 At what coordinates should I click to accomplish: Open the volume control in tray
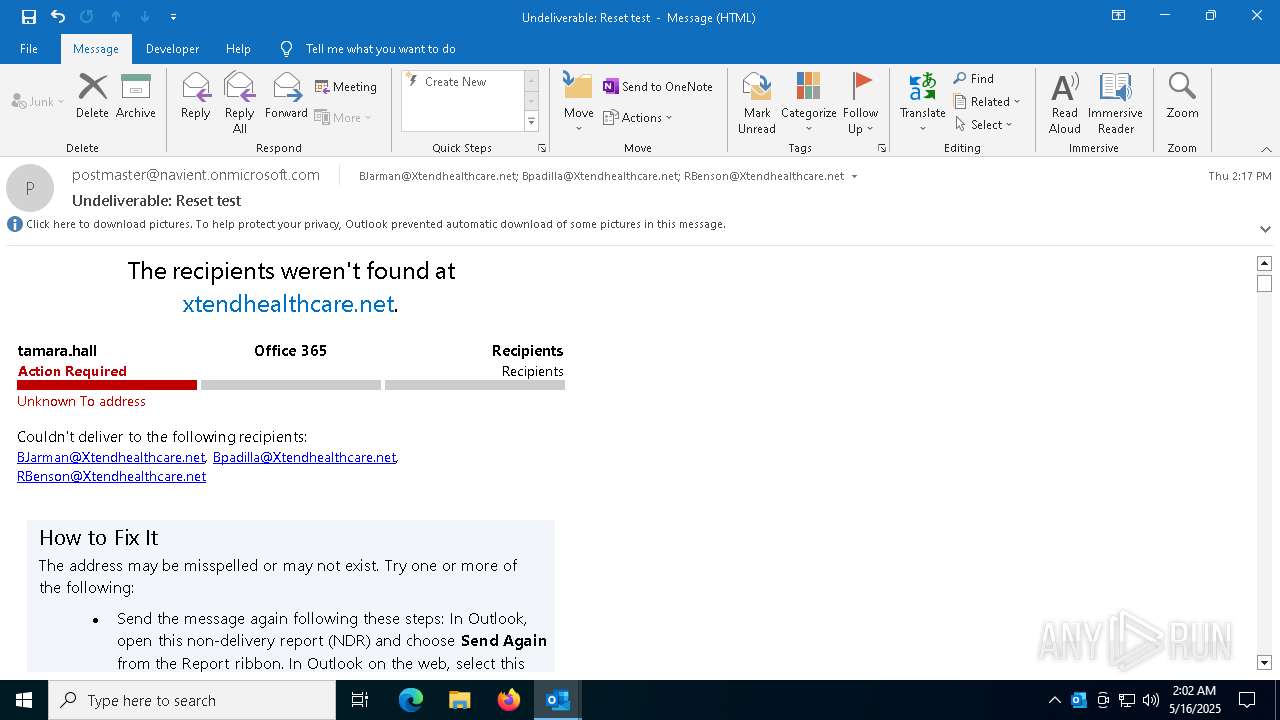[1151, 700]
